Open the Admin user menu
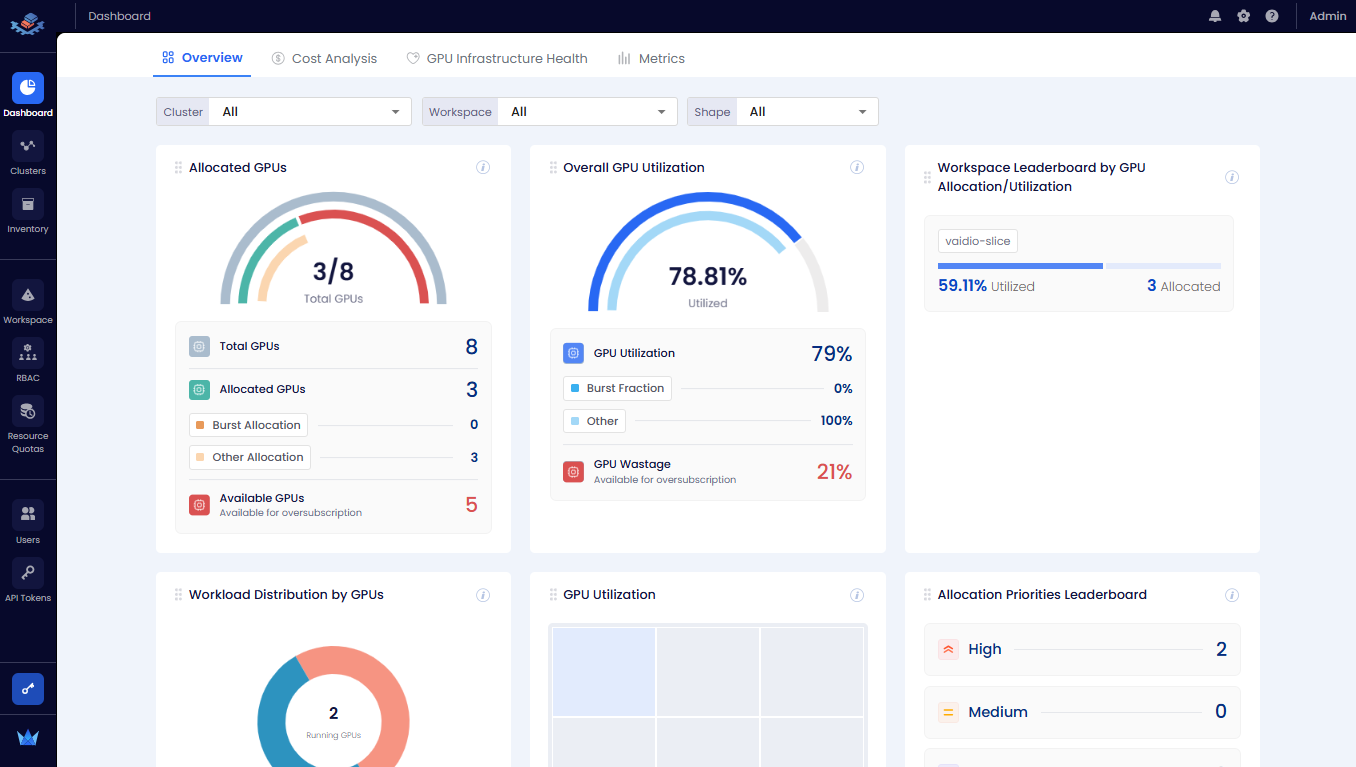 pyautogui.click(x=1327, y=16)
